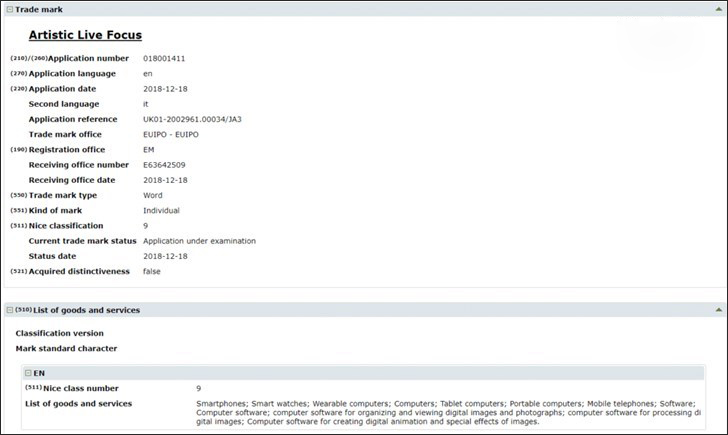Click the up arrow in List of goods header
The image size is (728, 435).
pos(718,310)
